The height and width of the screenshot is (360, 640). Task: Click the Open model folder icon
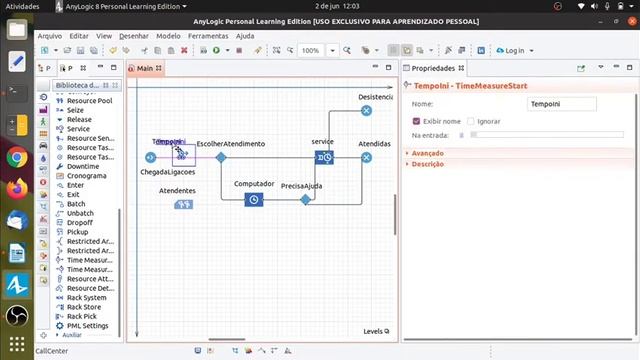tap(67, 50)
